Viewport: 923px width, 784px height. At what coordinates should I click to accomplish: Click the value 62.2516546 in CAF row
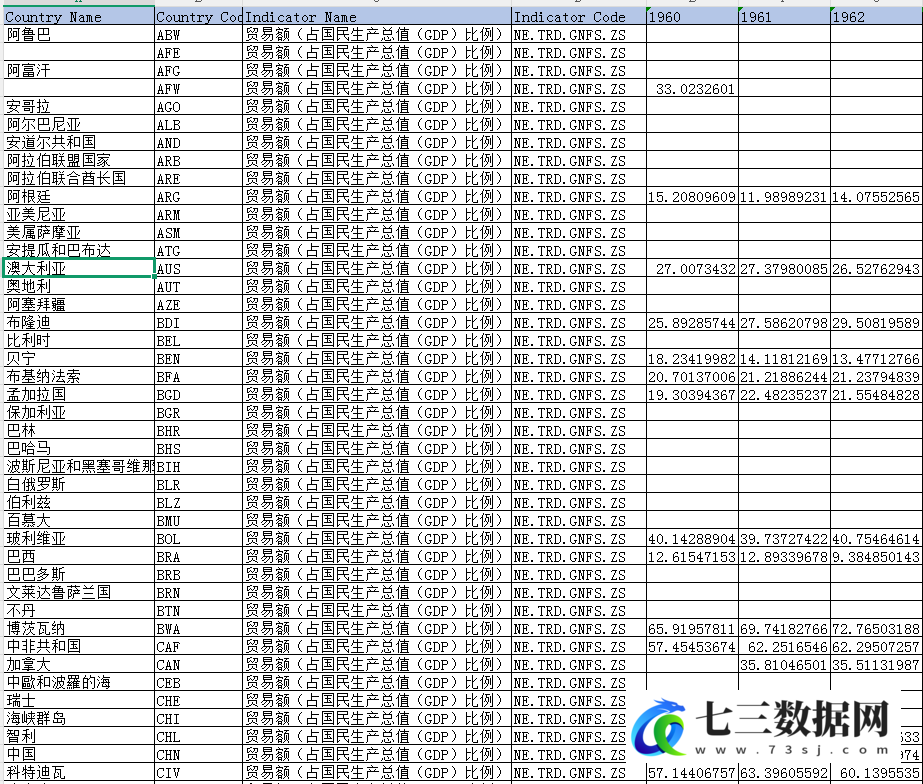pyautogui.click(x=785, y=647)
